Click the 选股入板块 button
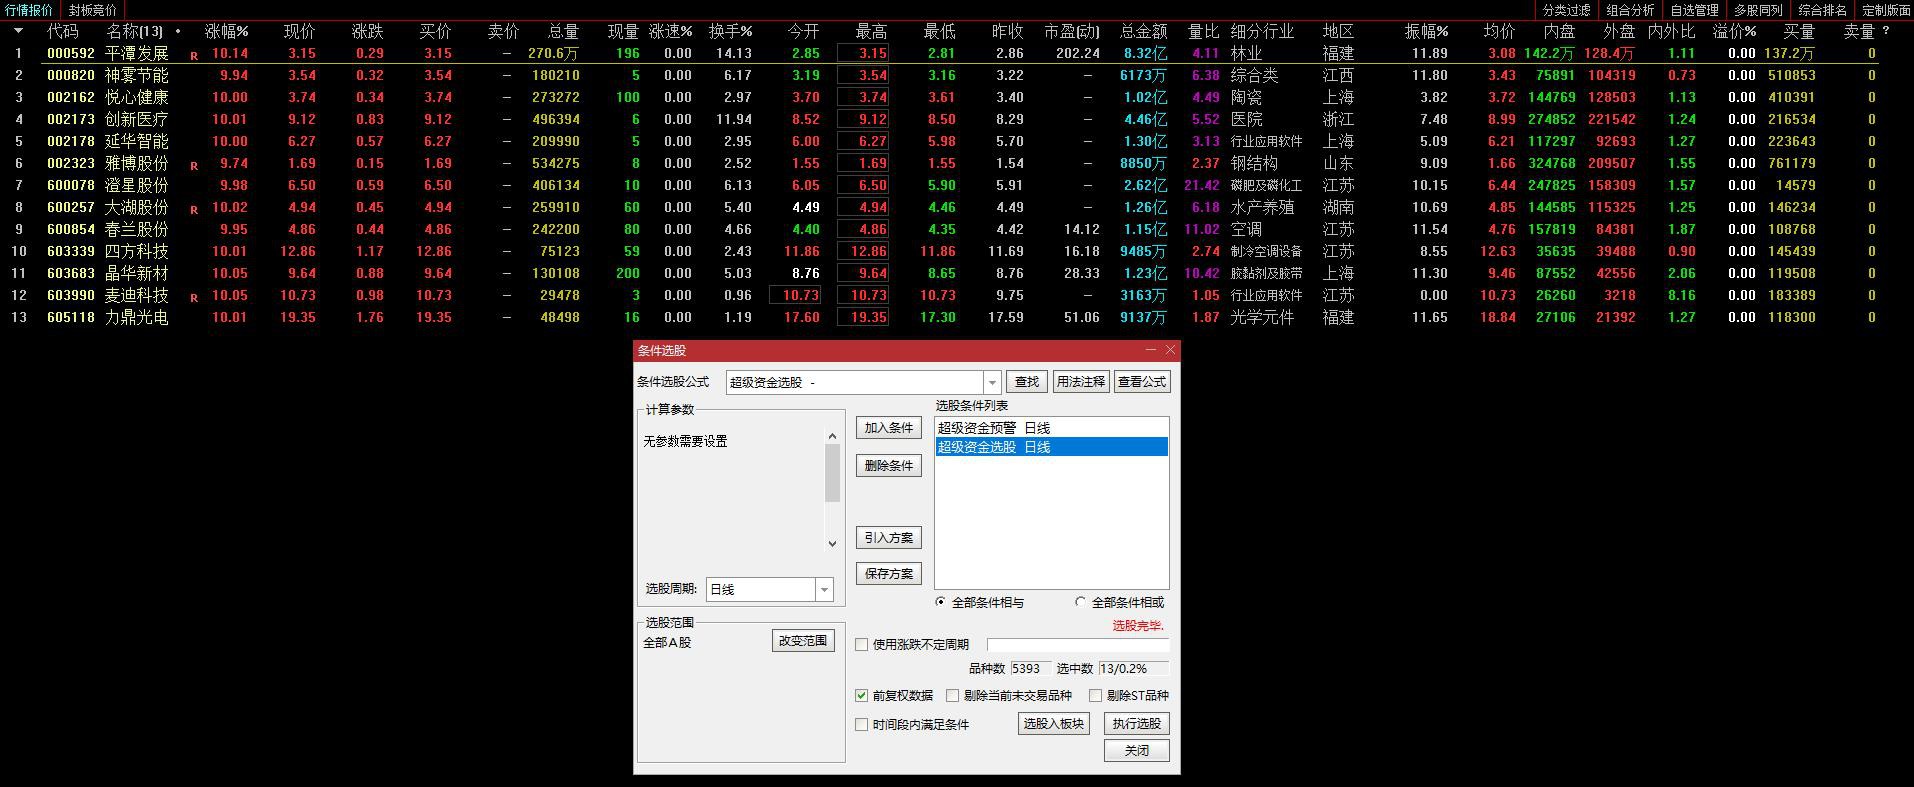This screenshot has height=787, width=1914. (x=1054, y=724)
